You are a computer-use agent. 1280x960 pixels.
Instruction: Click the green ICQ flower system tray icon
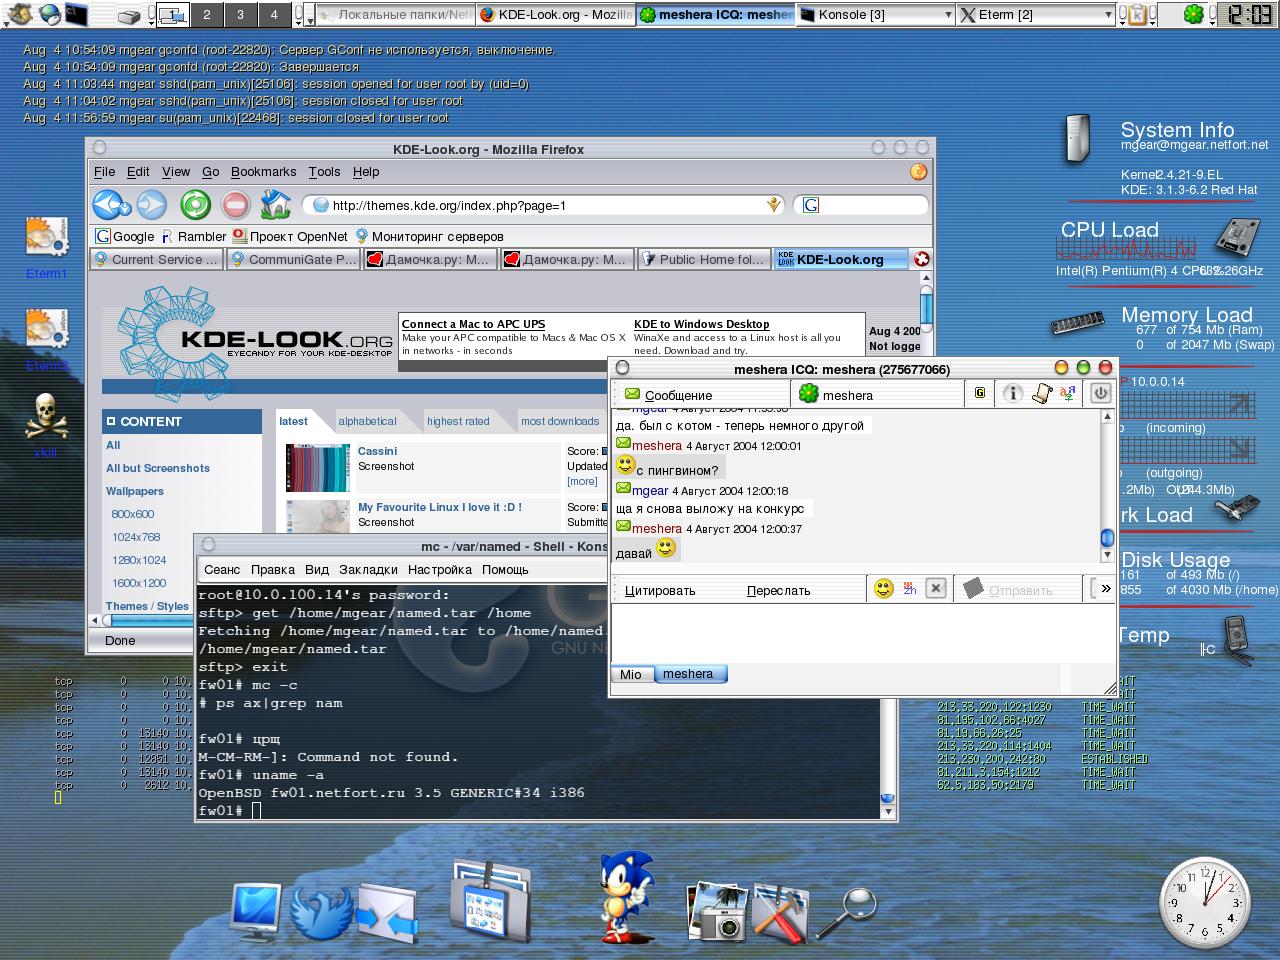(1192, 14)
